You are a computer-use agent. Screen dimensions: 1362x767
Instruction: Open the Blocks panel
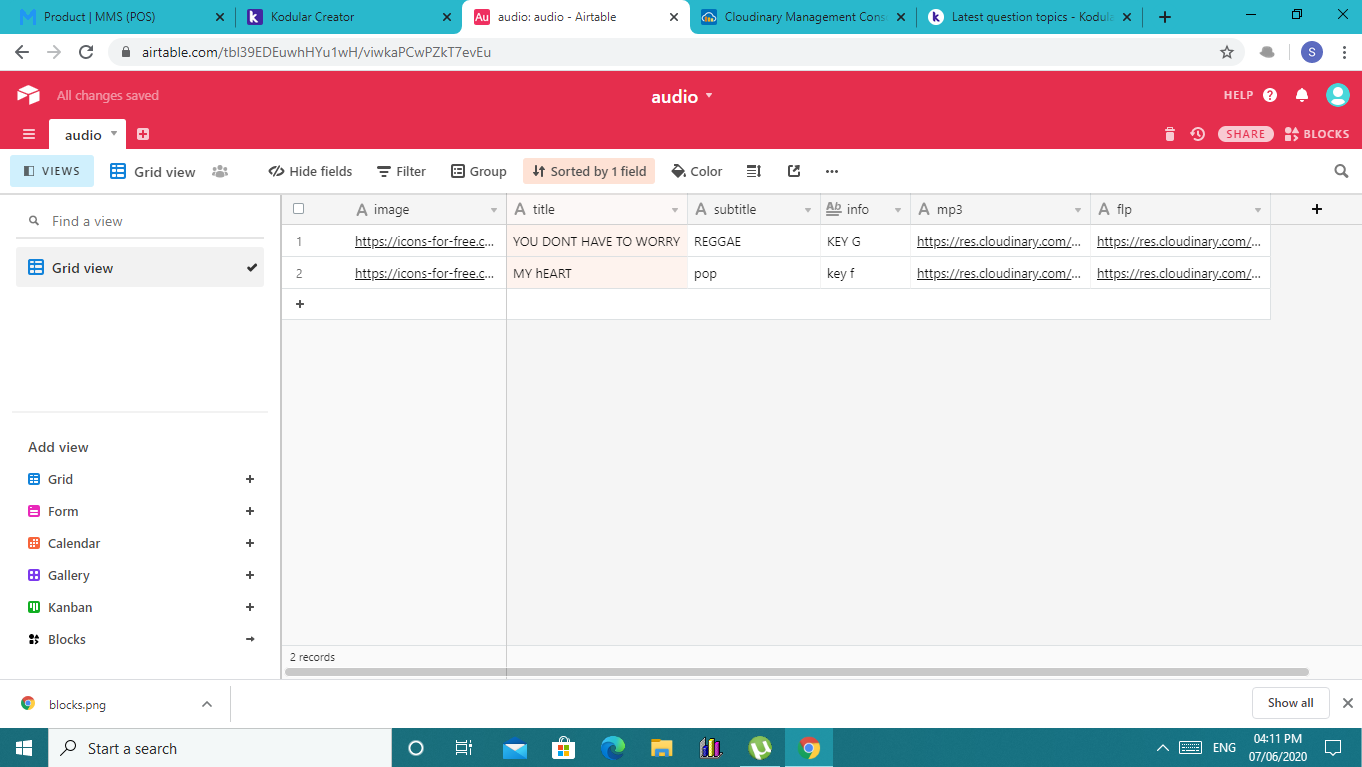1316,134
